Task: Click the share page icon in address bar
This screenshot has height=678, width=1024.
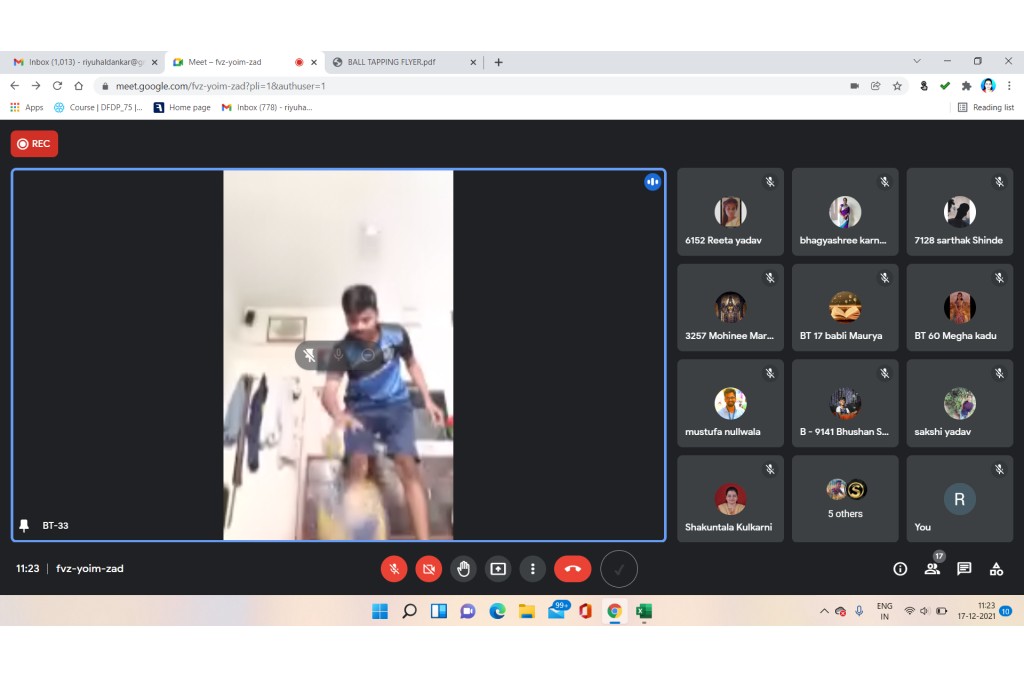Action: pyautogui.click(x=876, y=86)
